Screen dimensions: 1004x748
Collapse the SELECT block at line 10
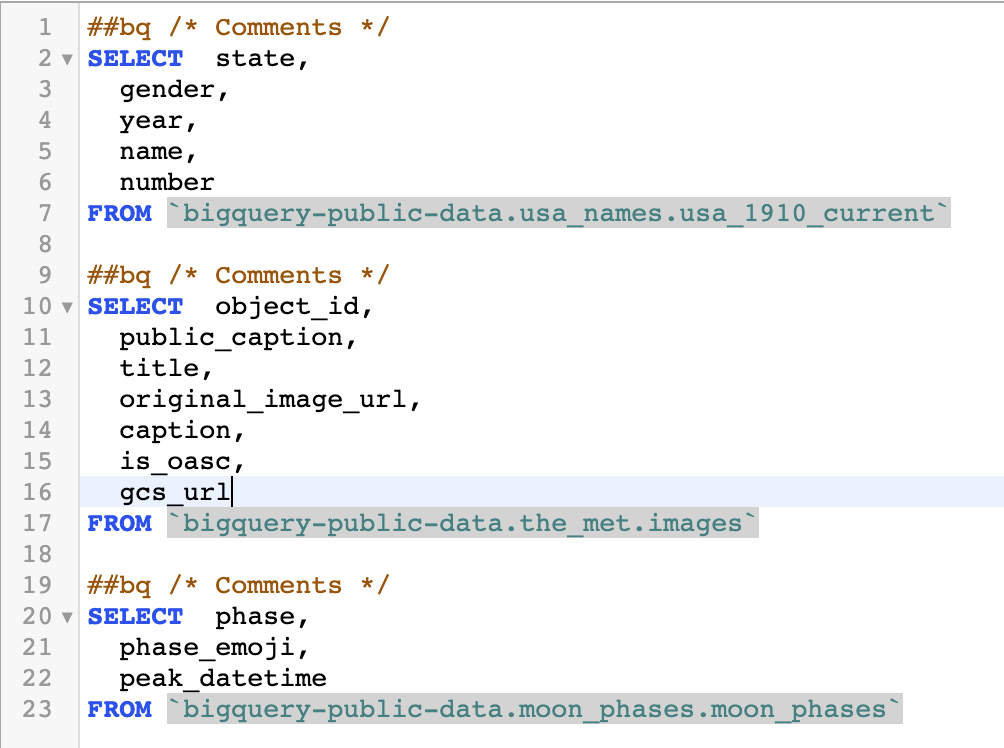[67, 307]
